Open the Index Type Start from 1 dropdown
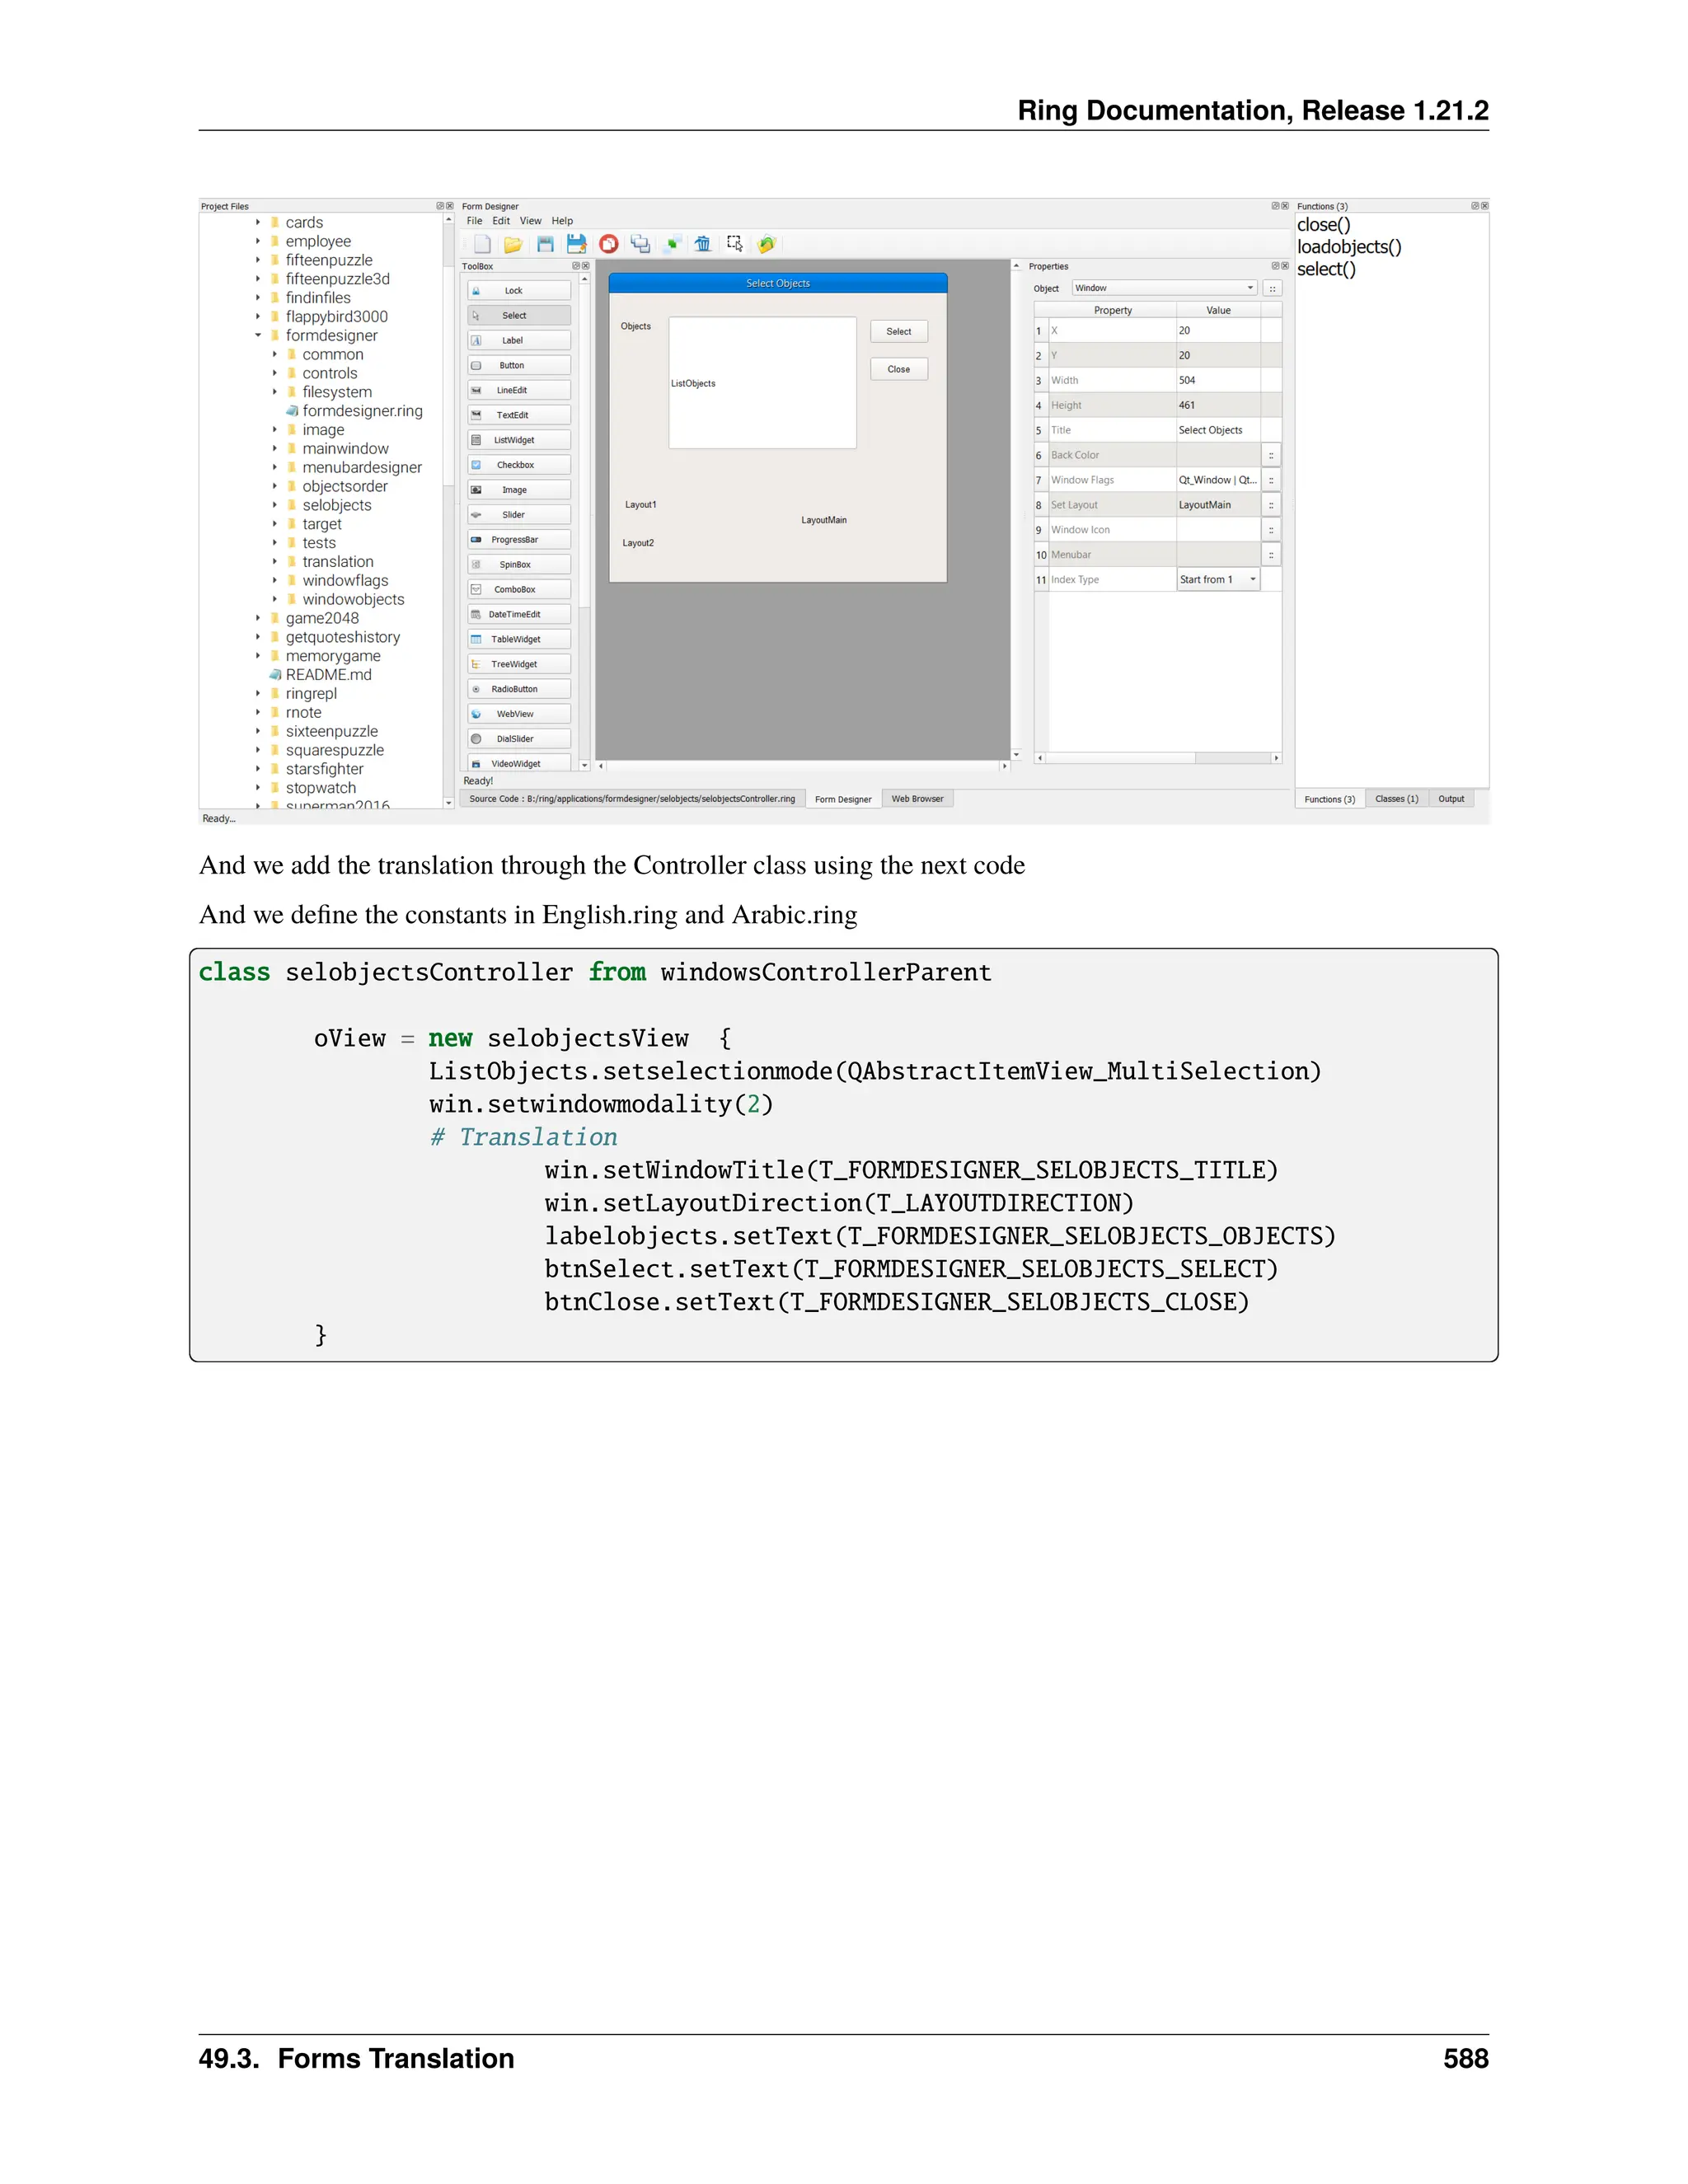1688x2184 pixels. (x=1217, y=580)
